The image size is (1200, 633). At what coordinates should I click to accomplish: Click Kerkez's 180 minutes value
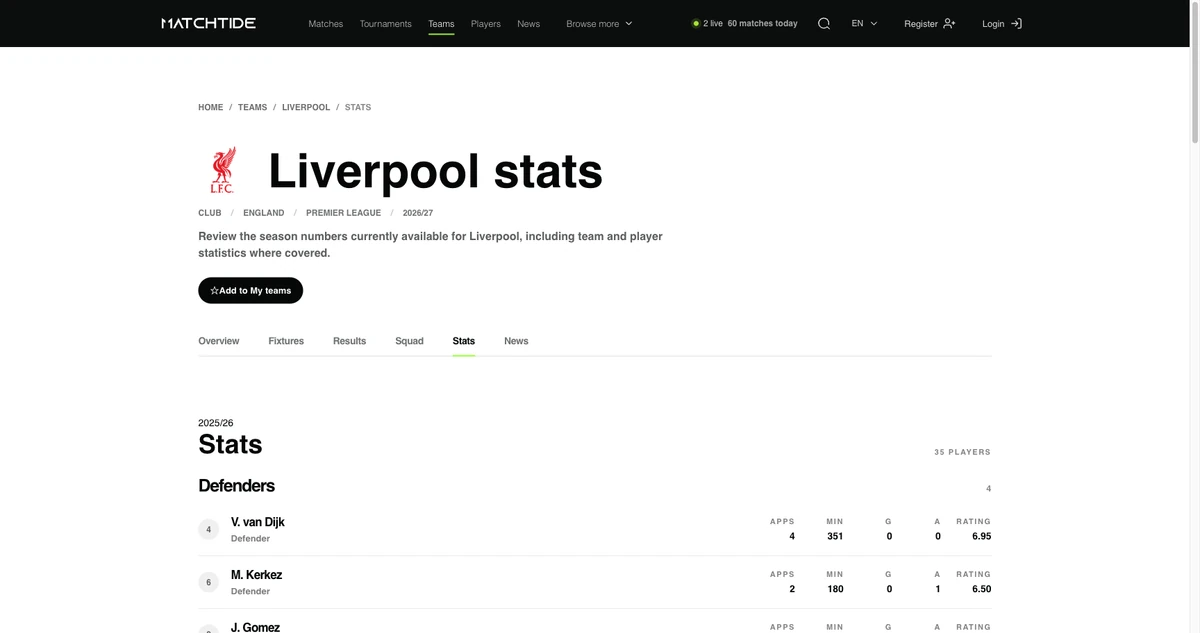click(x=835, y=589)
